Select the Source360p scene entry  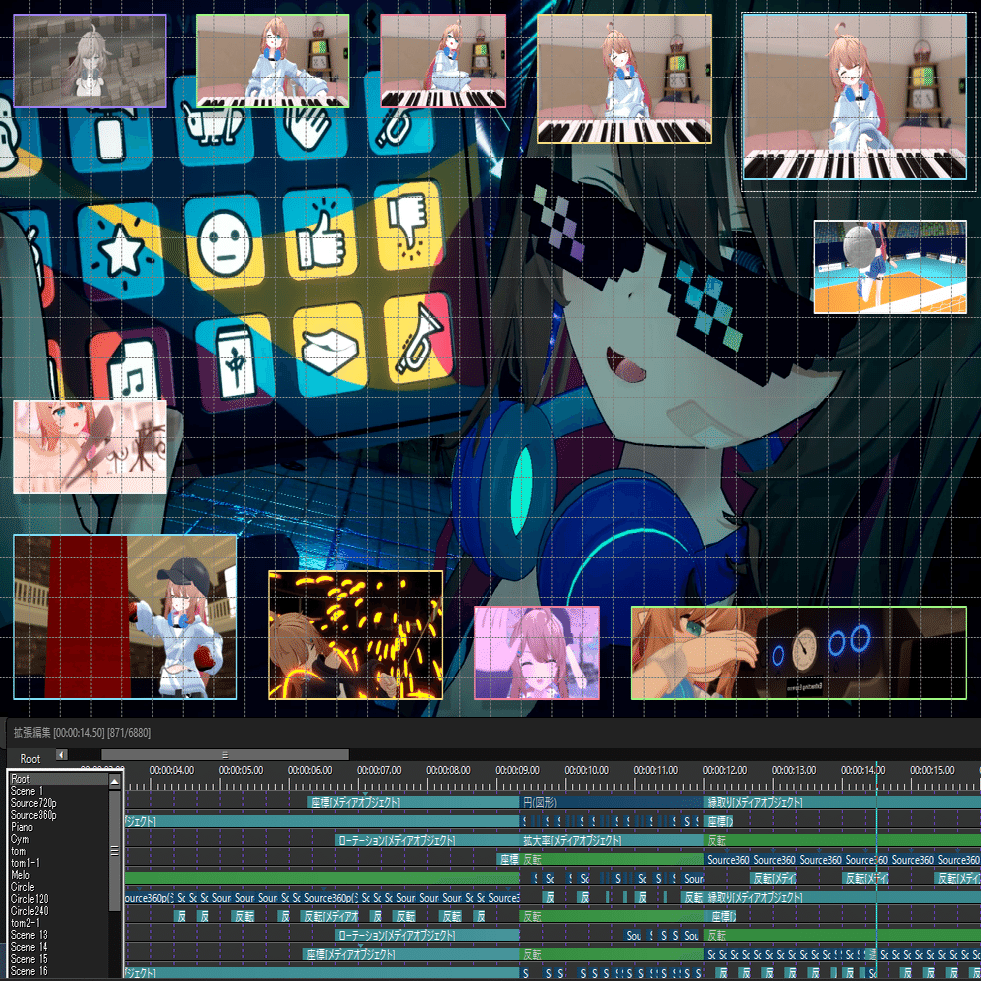coord(59,815)
